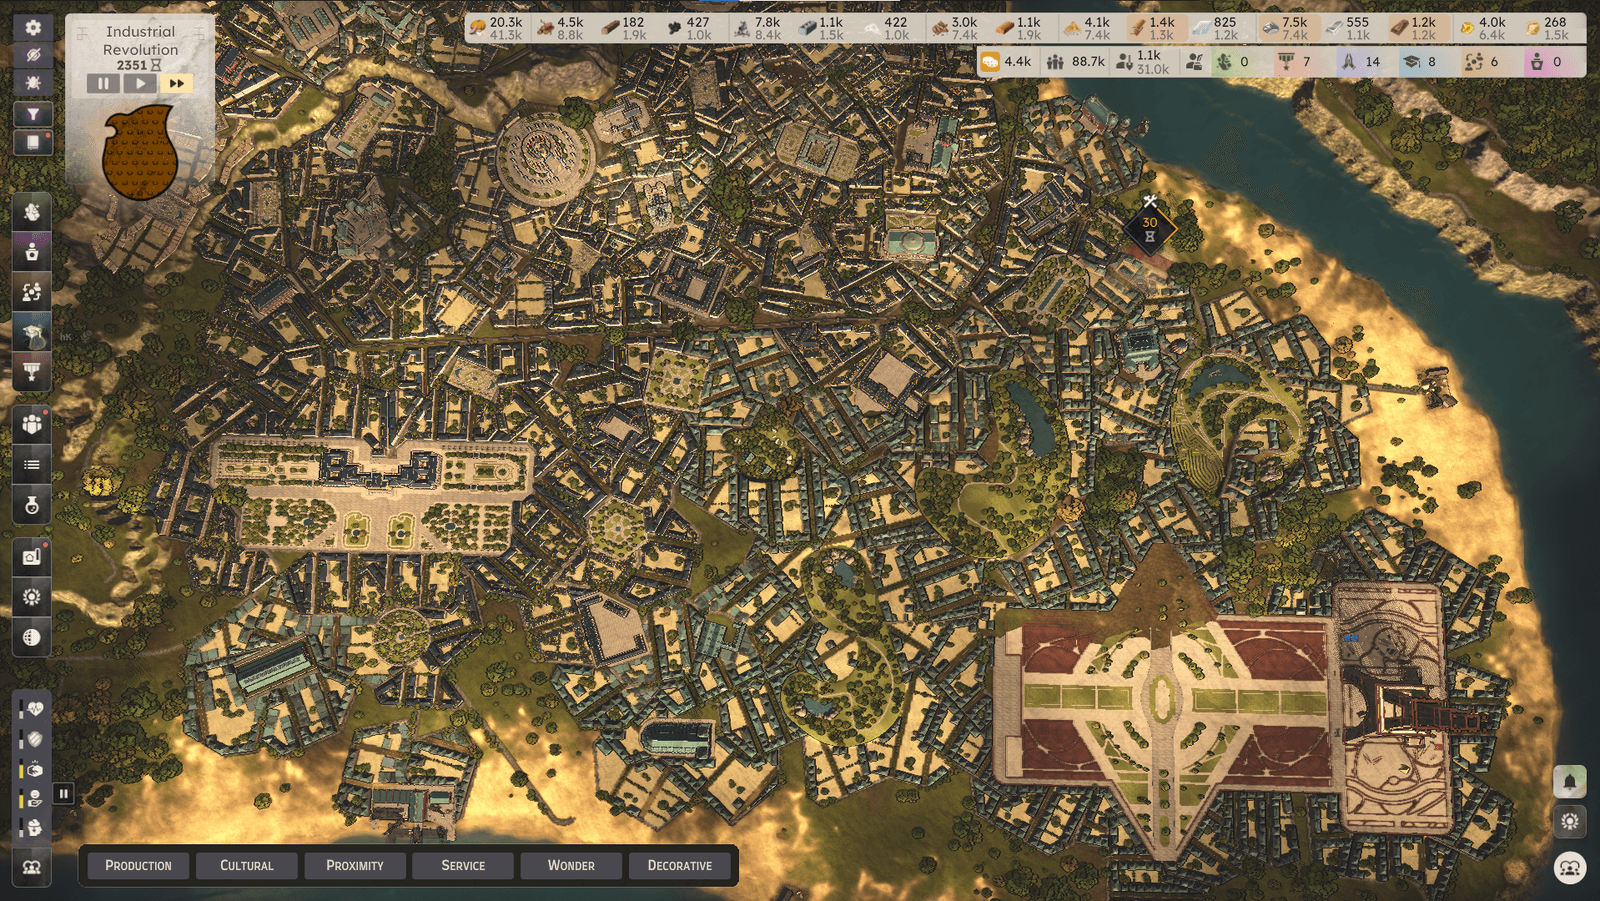Select the Wonder build category
1600x901 pixels.
pyautogui.click(x=571, y=866)
